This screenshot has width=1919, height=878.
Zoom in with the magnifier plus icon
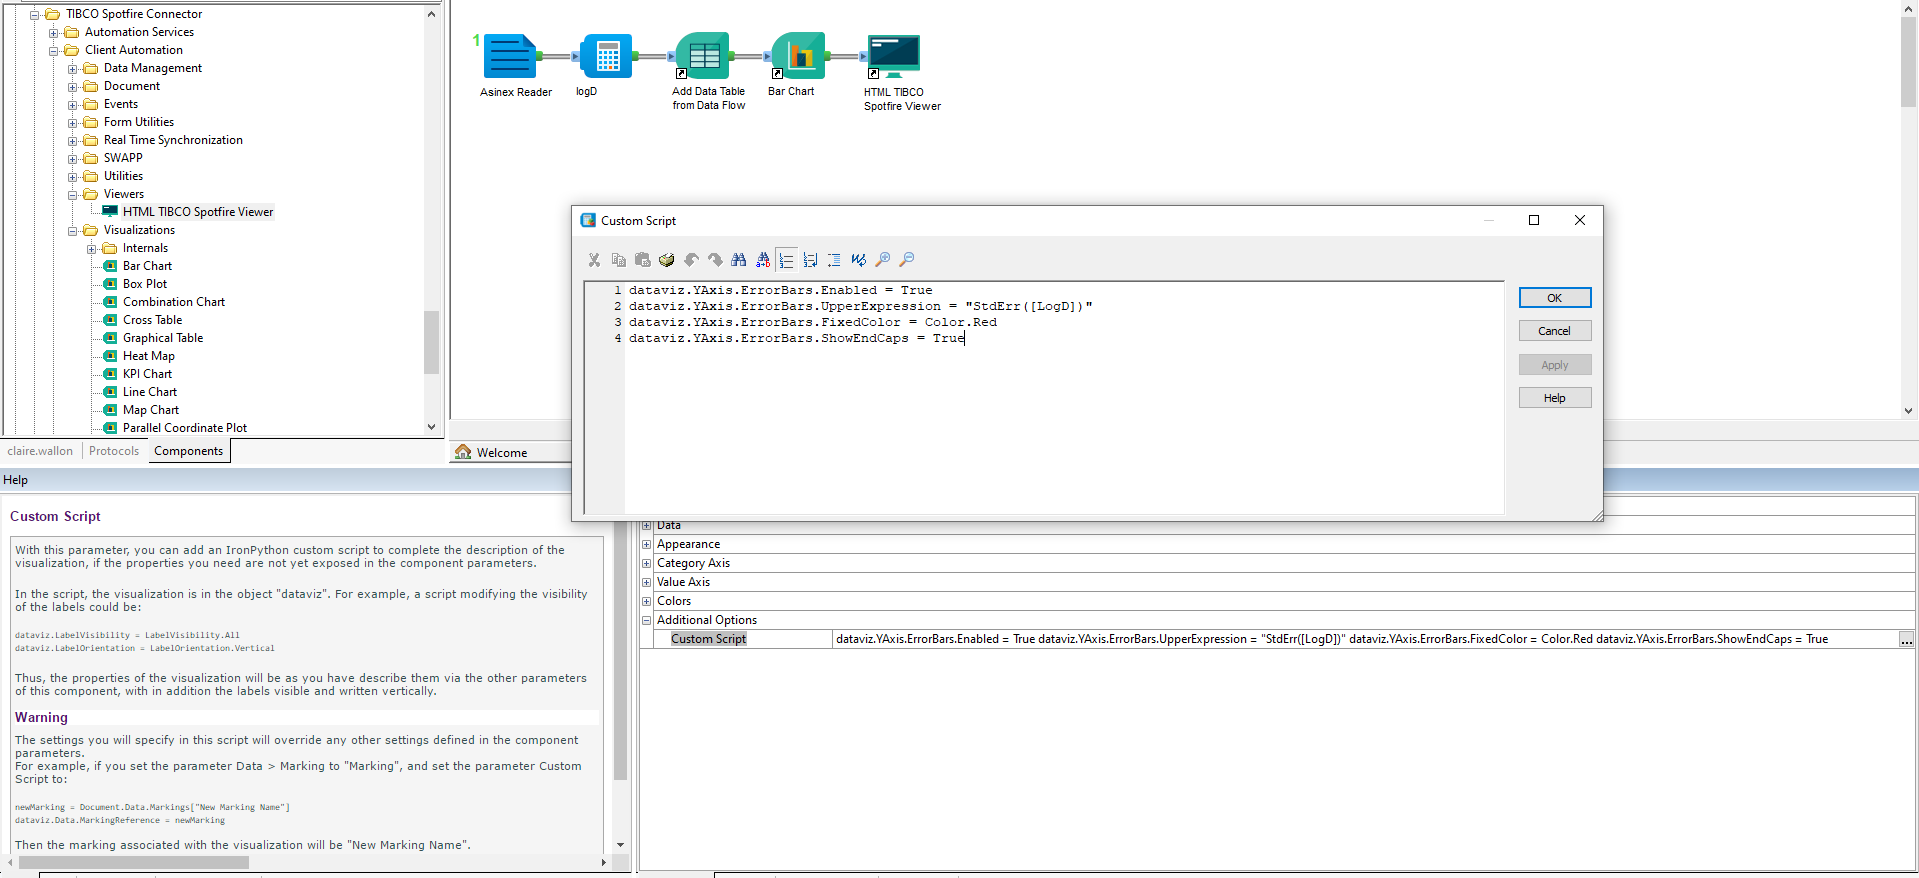coord(883,260)
